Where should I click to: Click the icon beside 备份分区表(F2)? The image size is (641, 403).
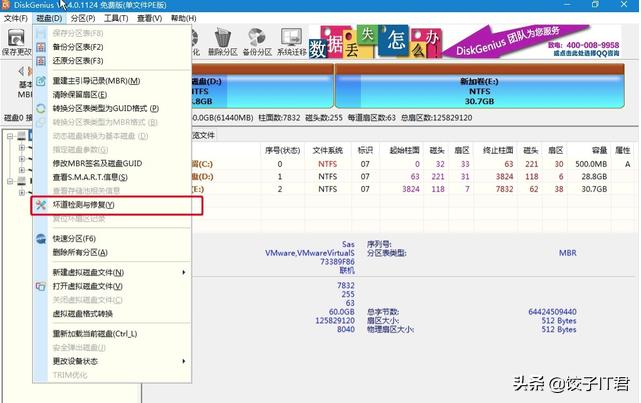pos(41,47)
